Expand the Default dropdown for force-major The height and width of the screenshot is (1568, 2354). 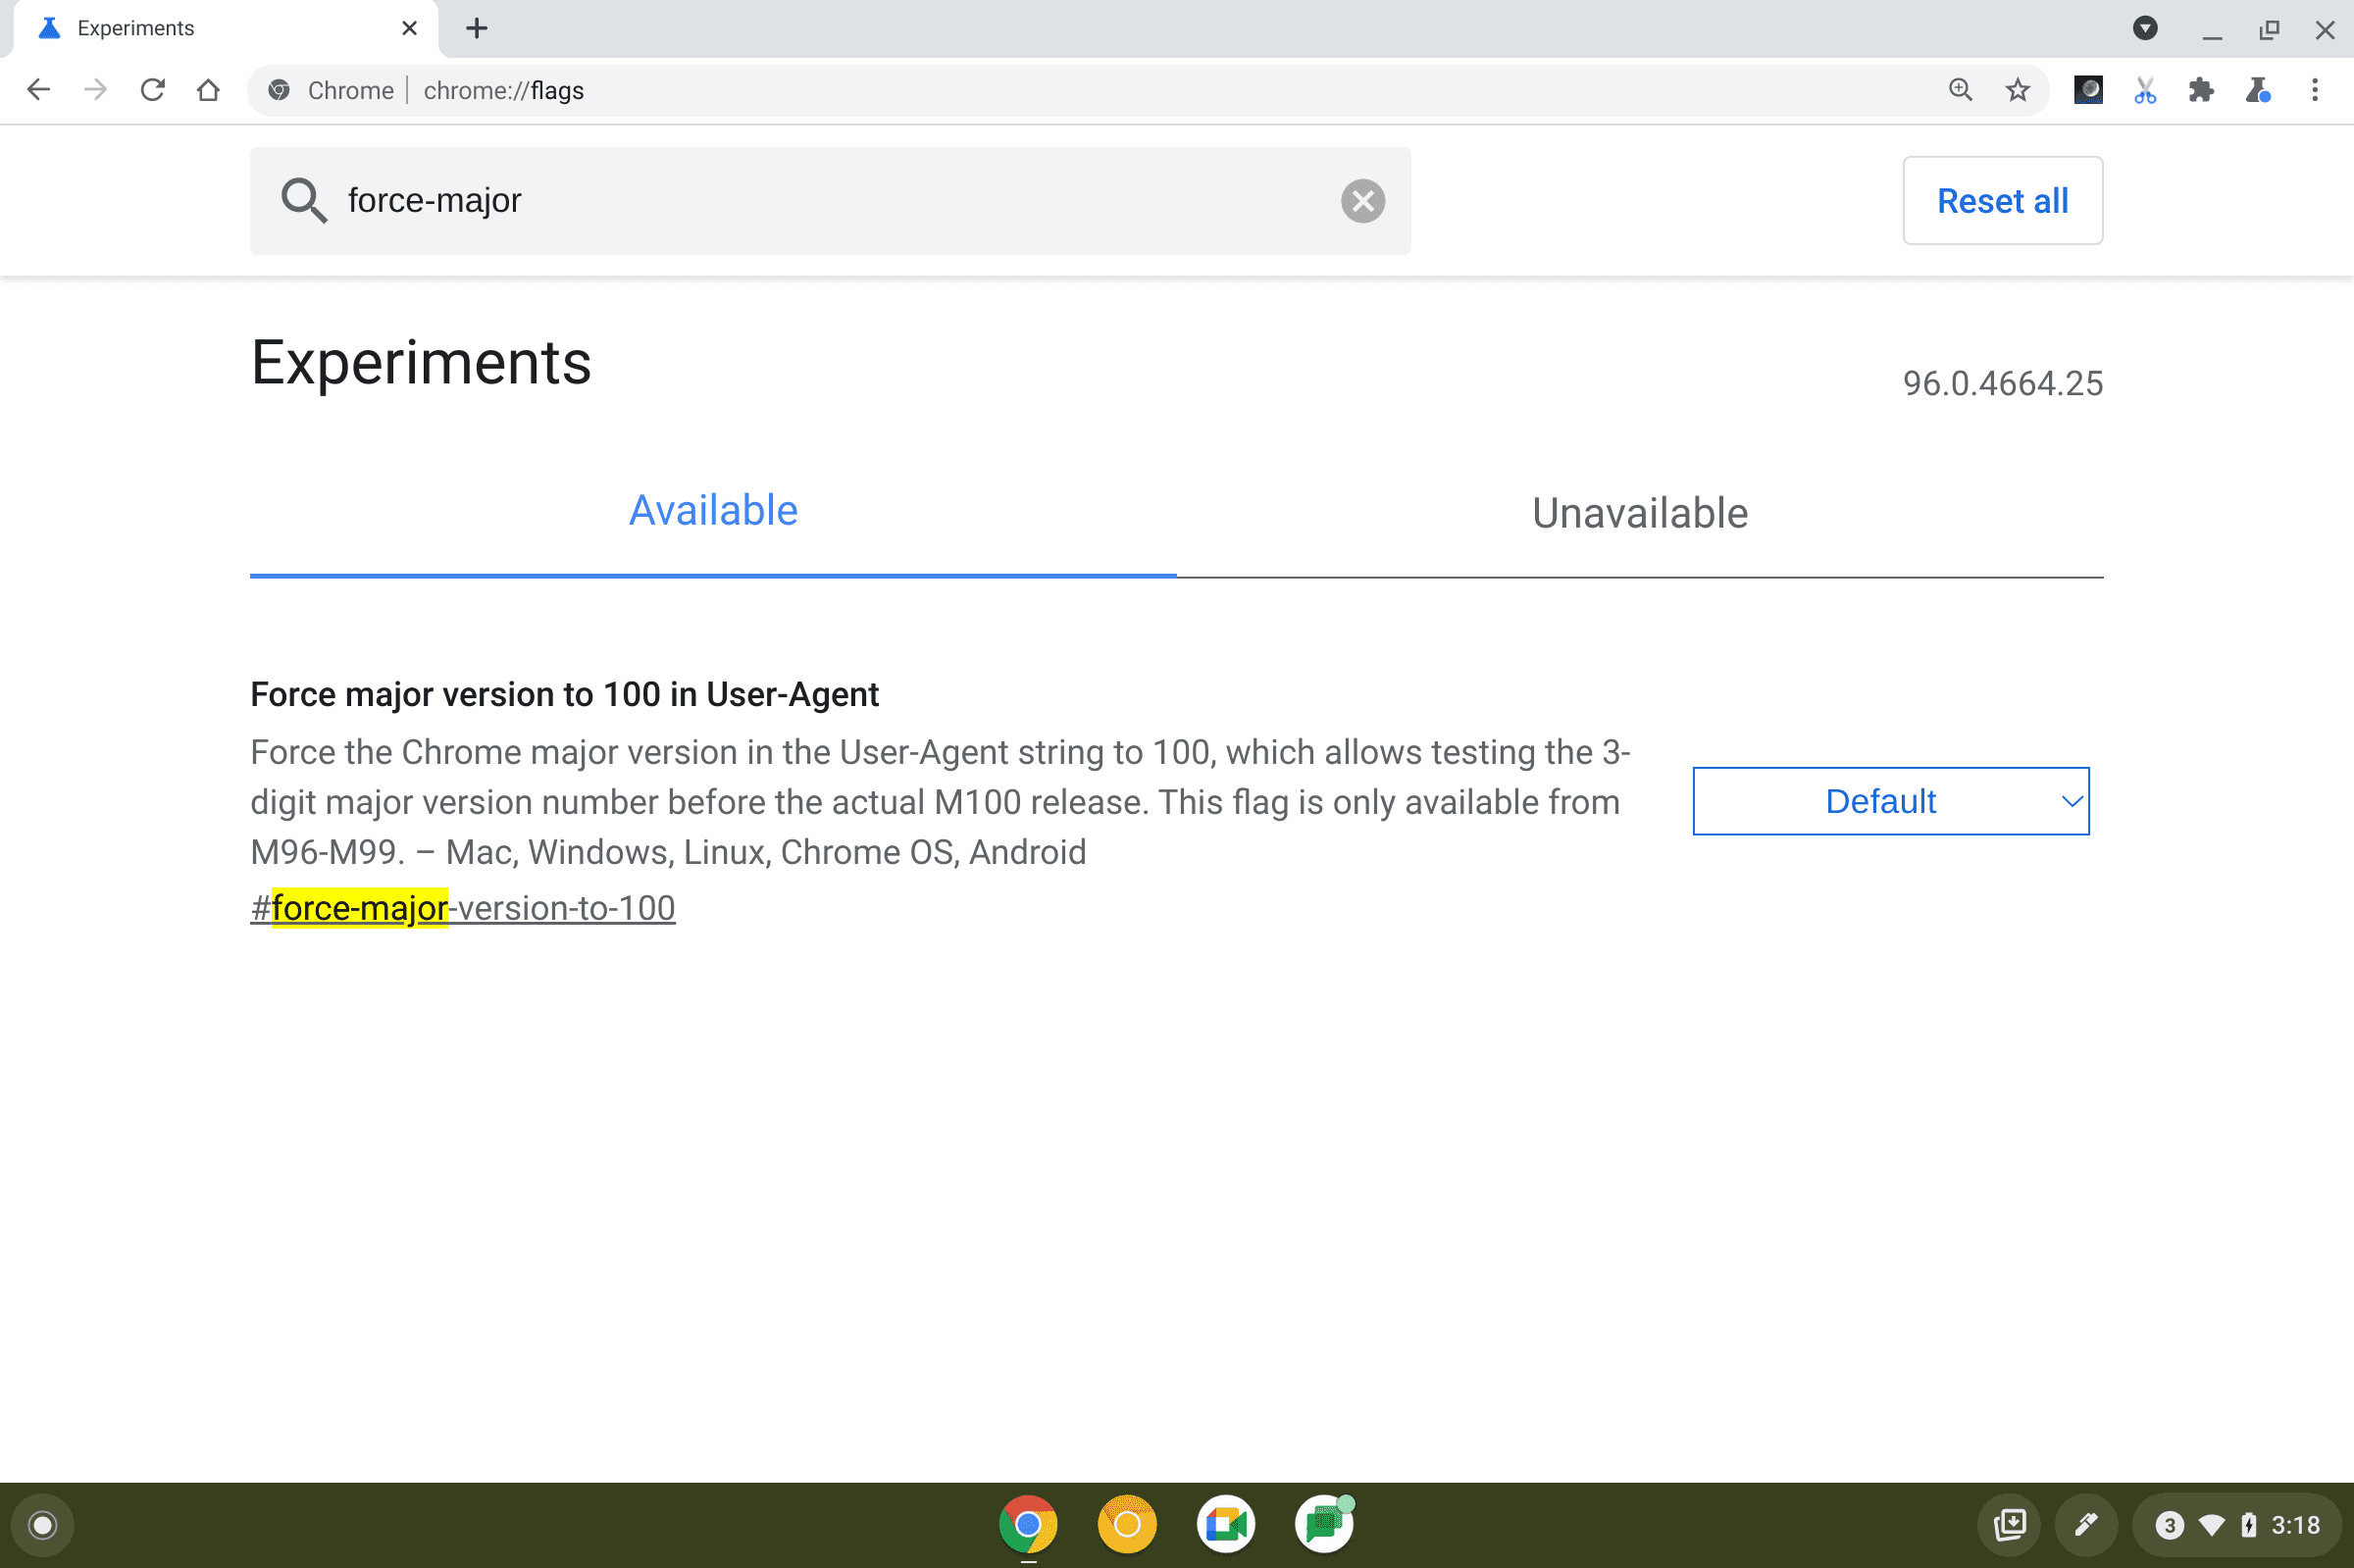(x=1890, y=801)
